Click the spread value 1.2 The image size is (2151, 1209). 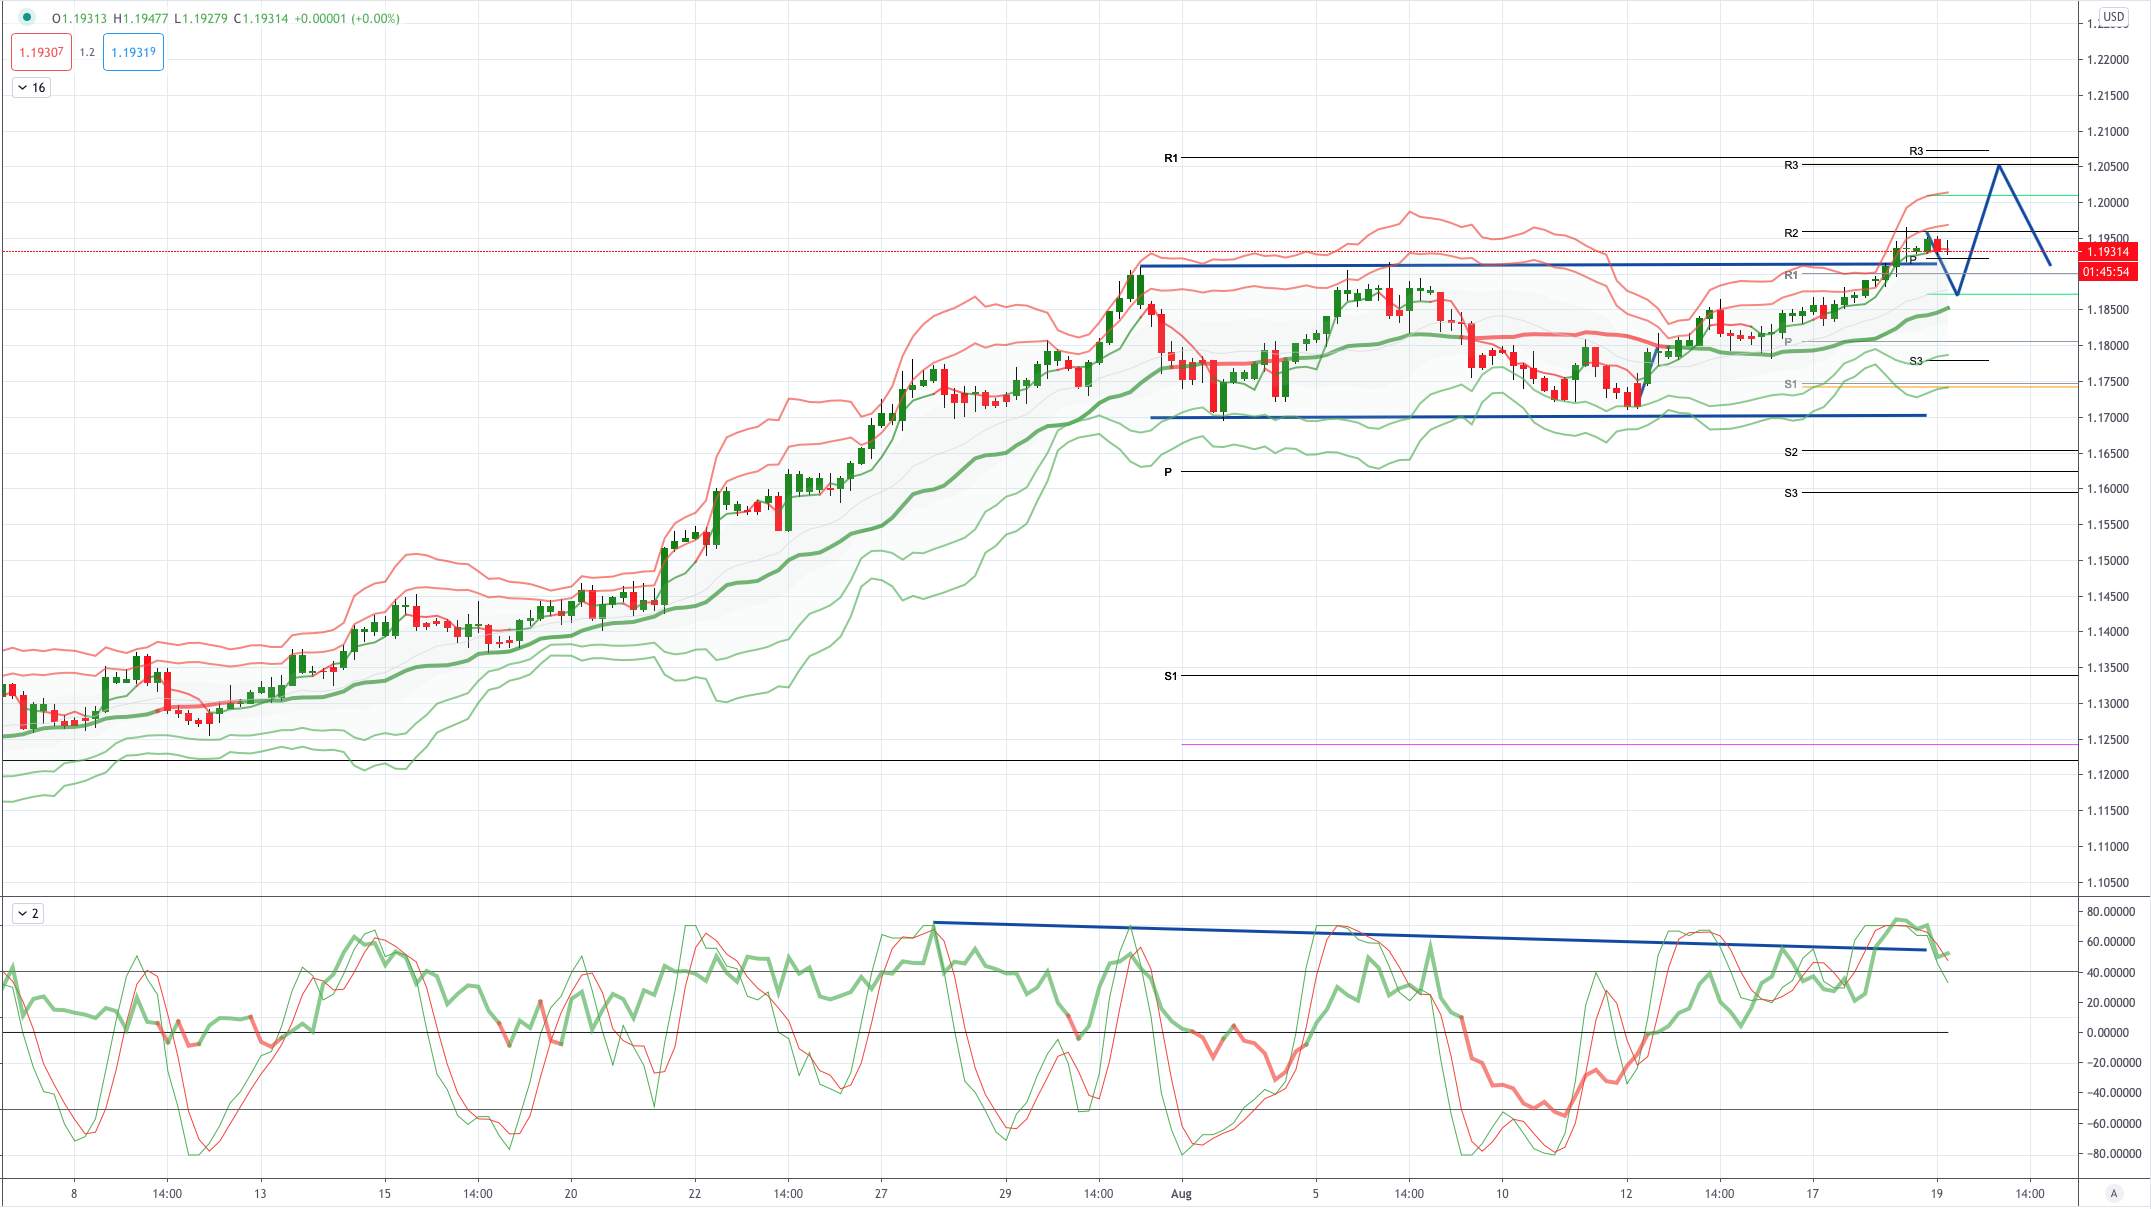click(x=87, y=52)
